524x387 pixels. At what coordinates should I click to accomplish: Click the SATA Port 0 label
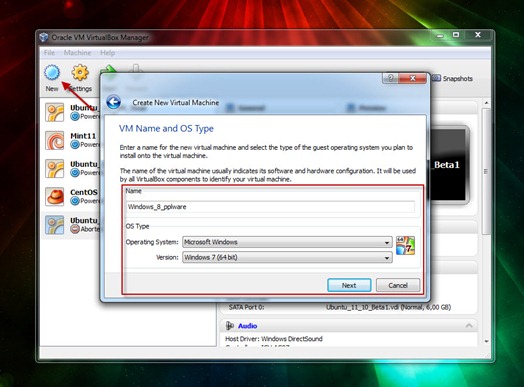click(247, 307)
